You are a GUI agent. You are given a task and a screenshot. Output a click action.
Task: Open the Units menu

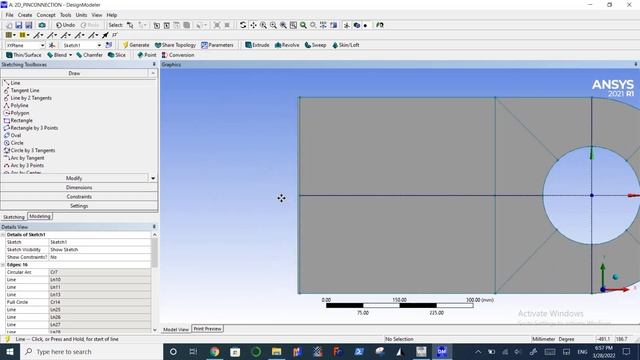pos(81,15)
